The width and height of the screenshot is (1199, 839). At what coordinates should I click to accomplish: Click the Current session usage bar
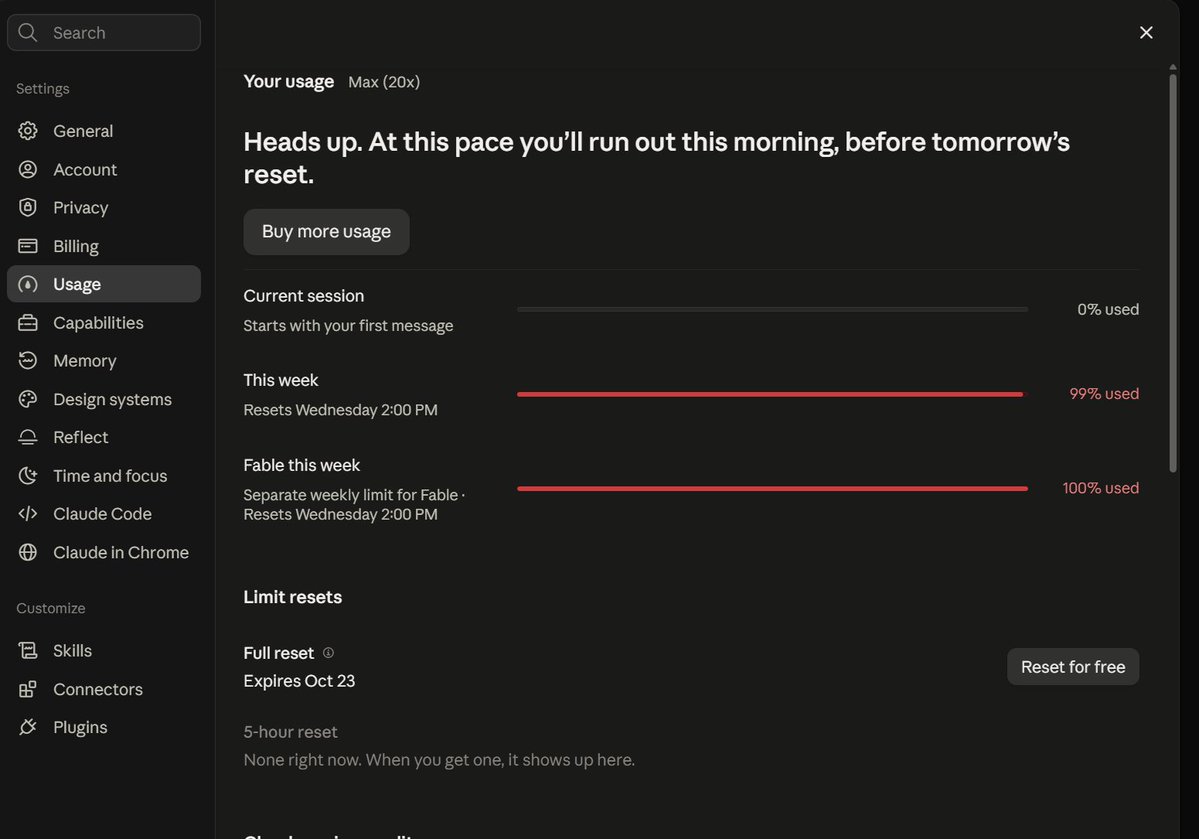[x=772, y=309]
